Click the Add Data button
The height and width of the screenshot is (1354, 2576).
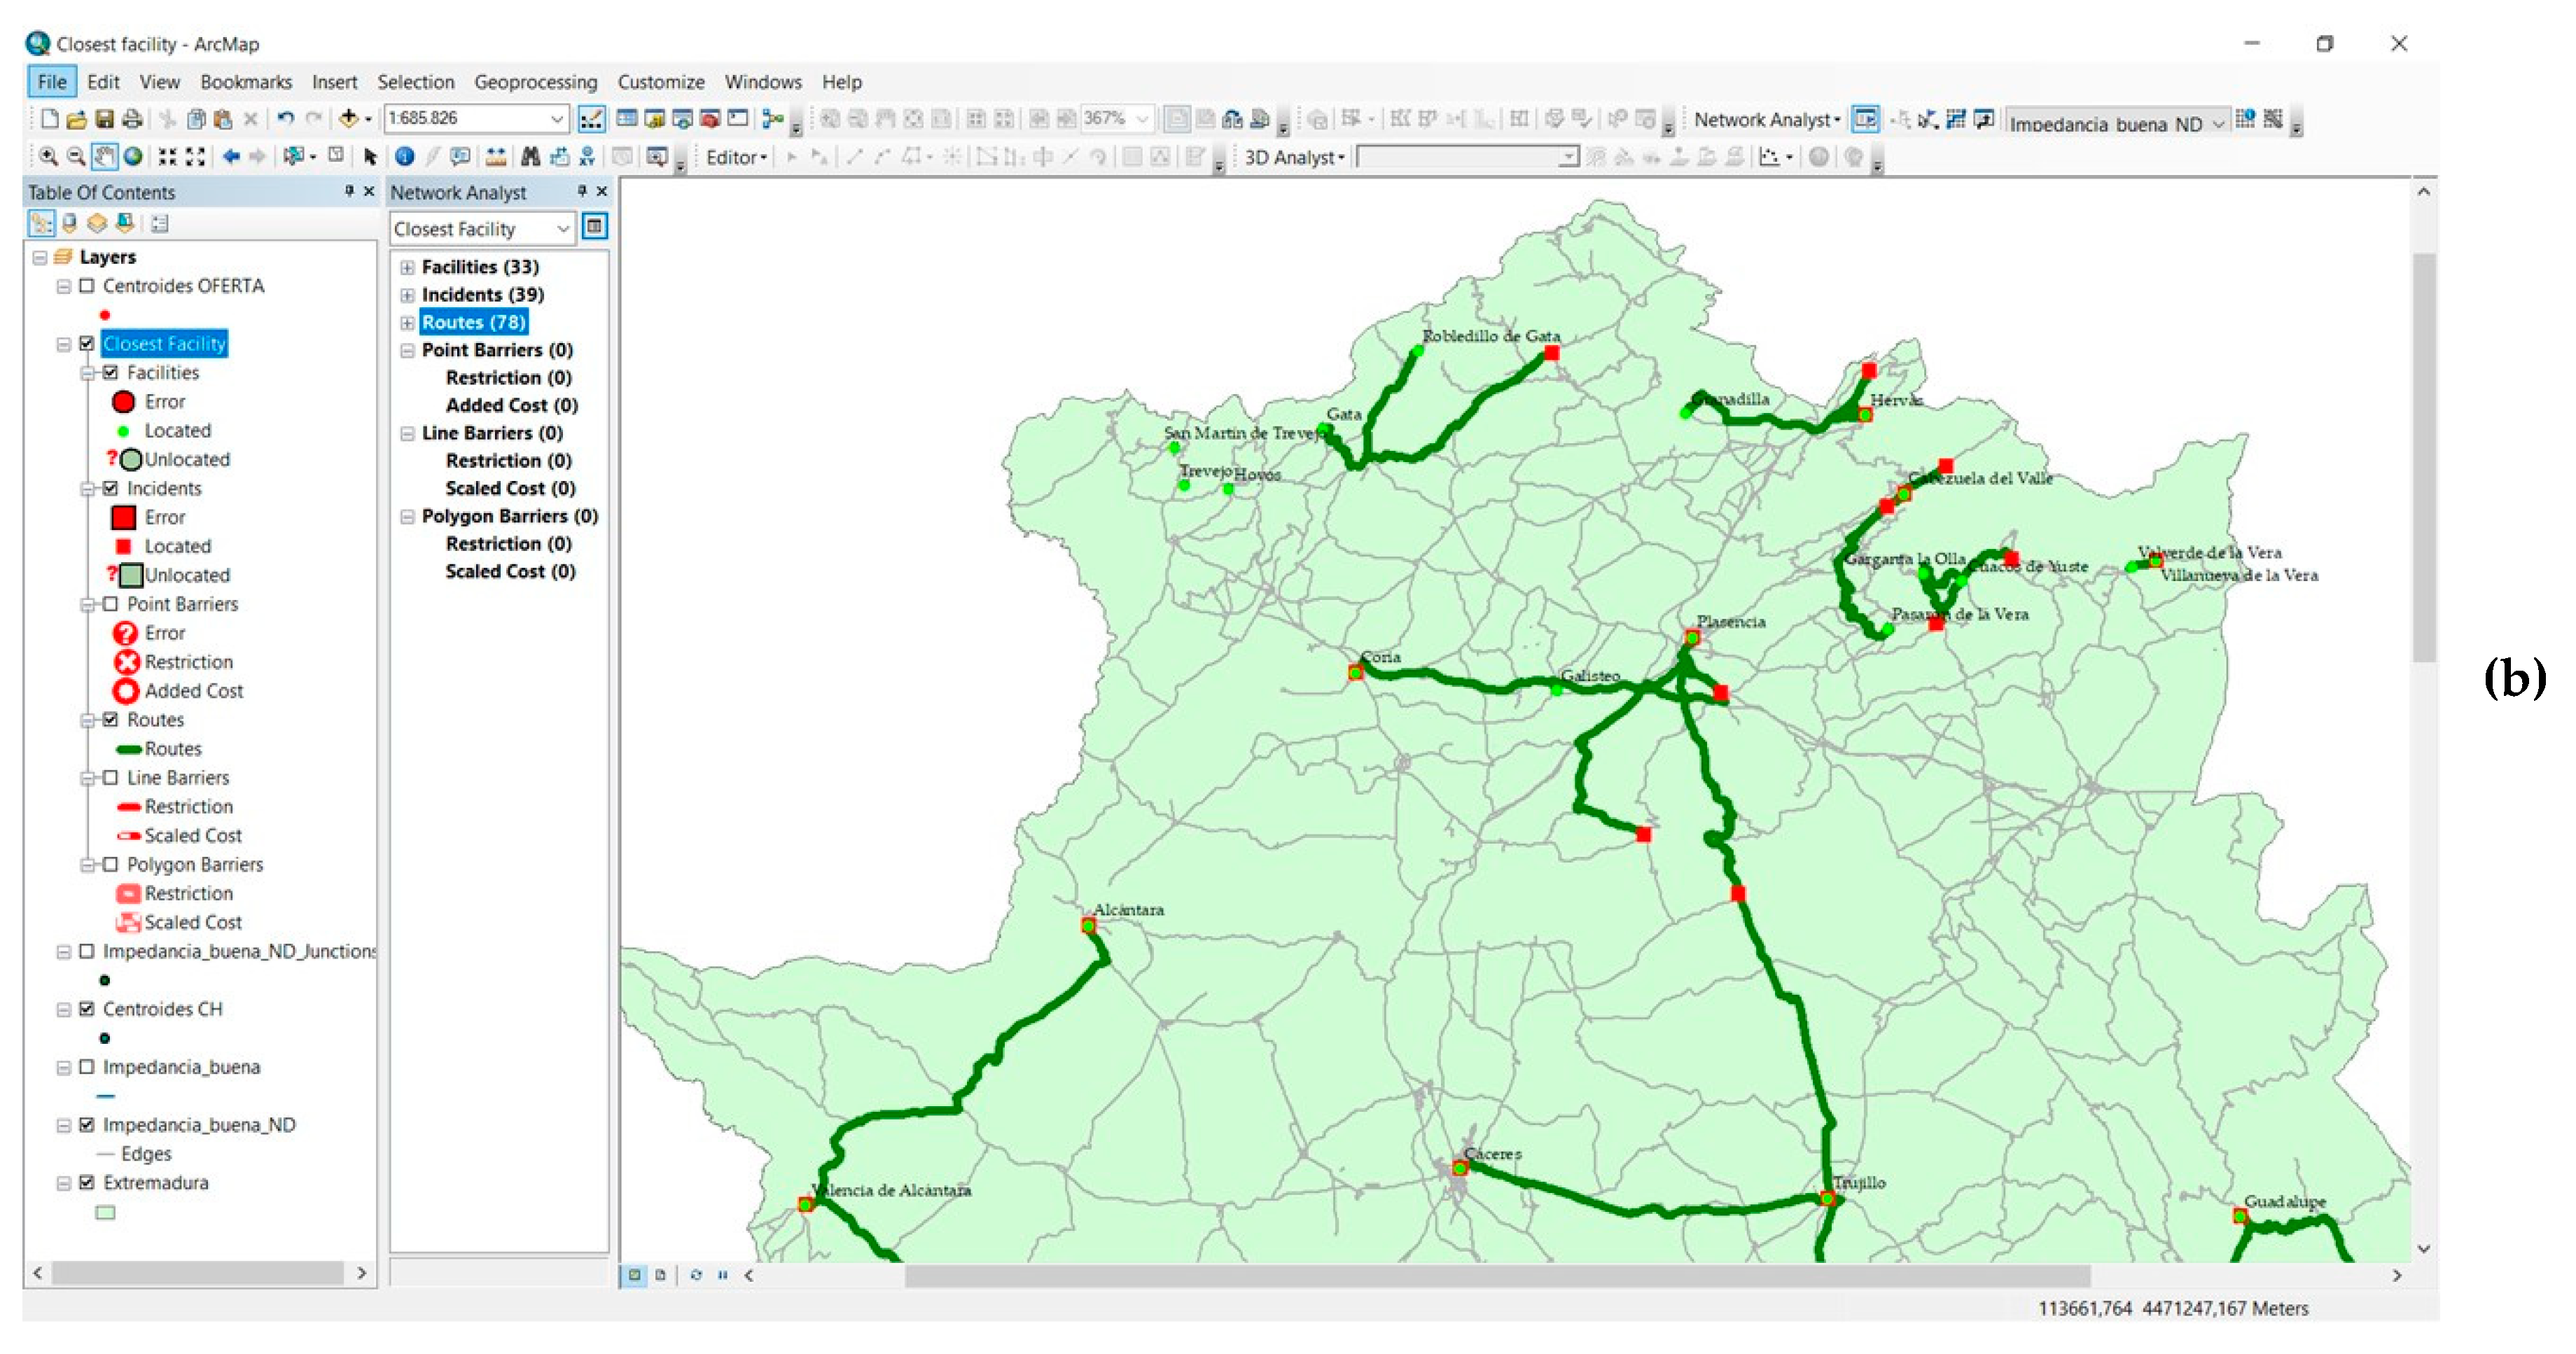pos(349,119)
